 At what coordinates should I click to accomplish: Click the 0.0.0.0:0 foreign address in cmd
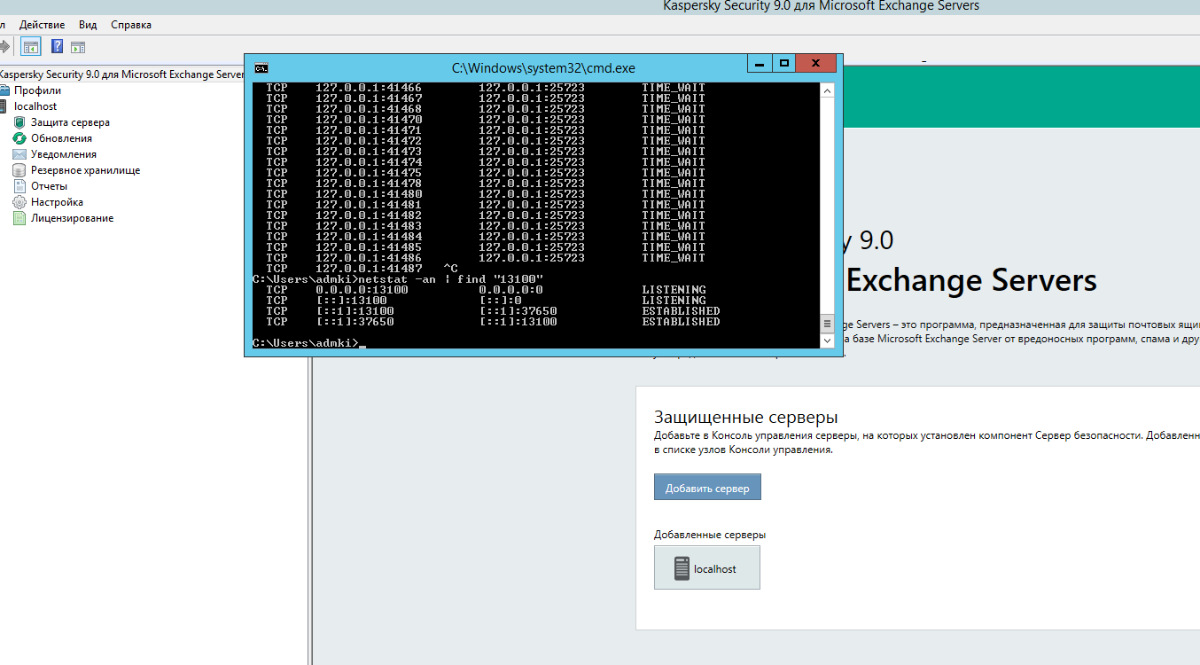(509, 290)
